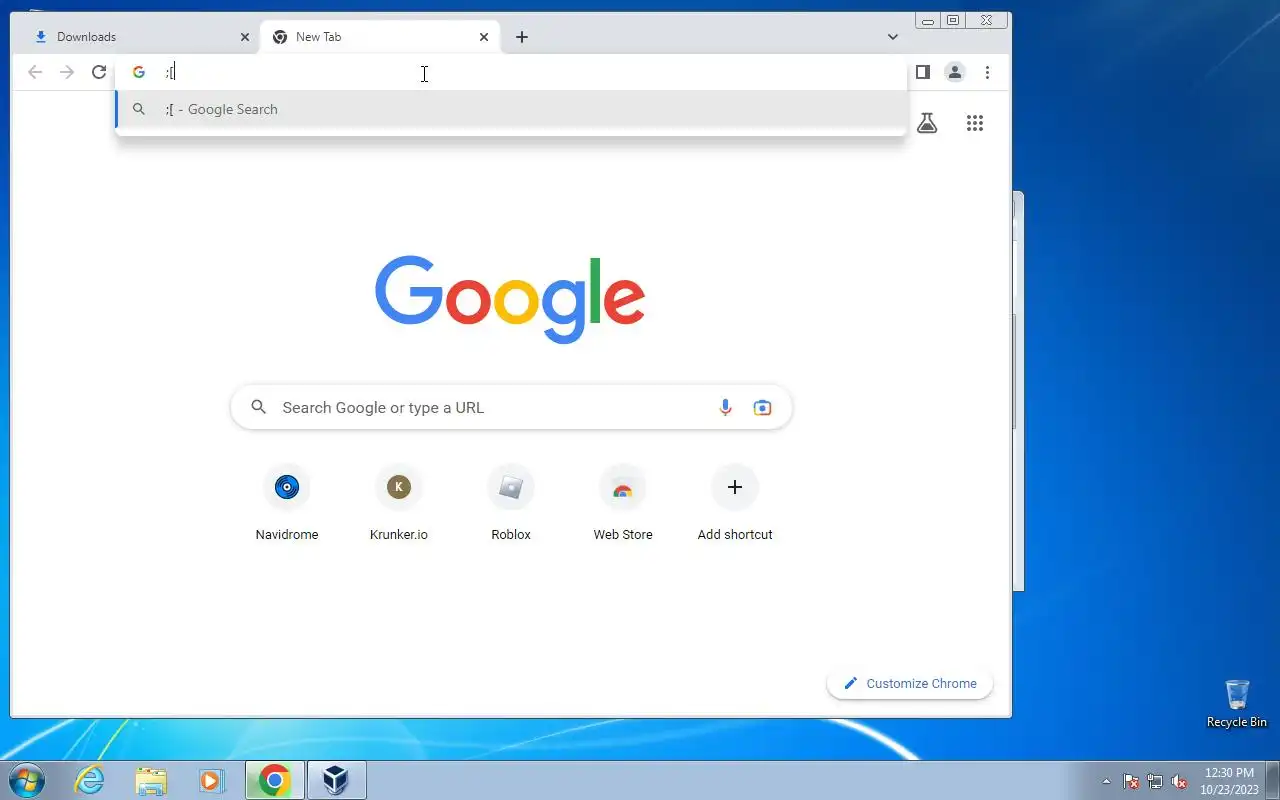Click the Customize Chrome button

click(910, 683)
